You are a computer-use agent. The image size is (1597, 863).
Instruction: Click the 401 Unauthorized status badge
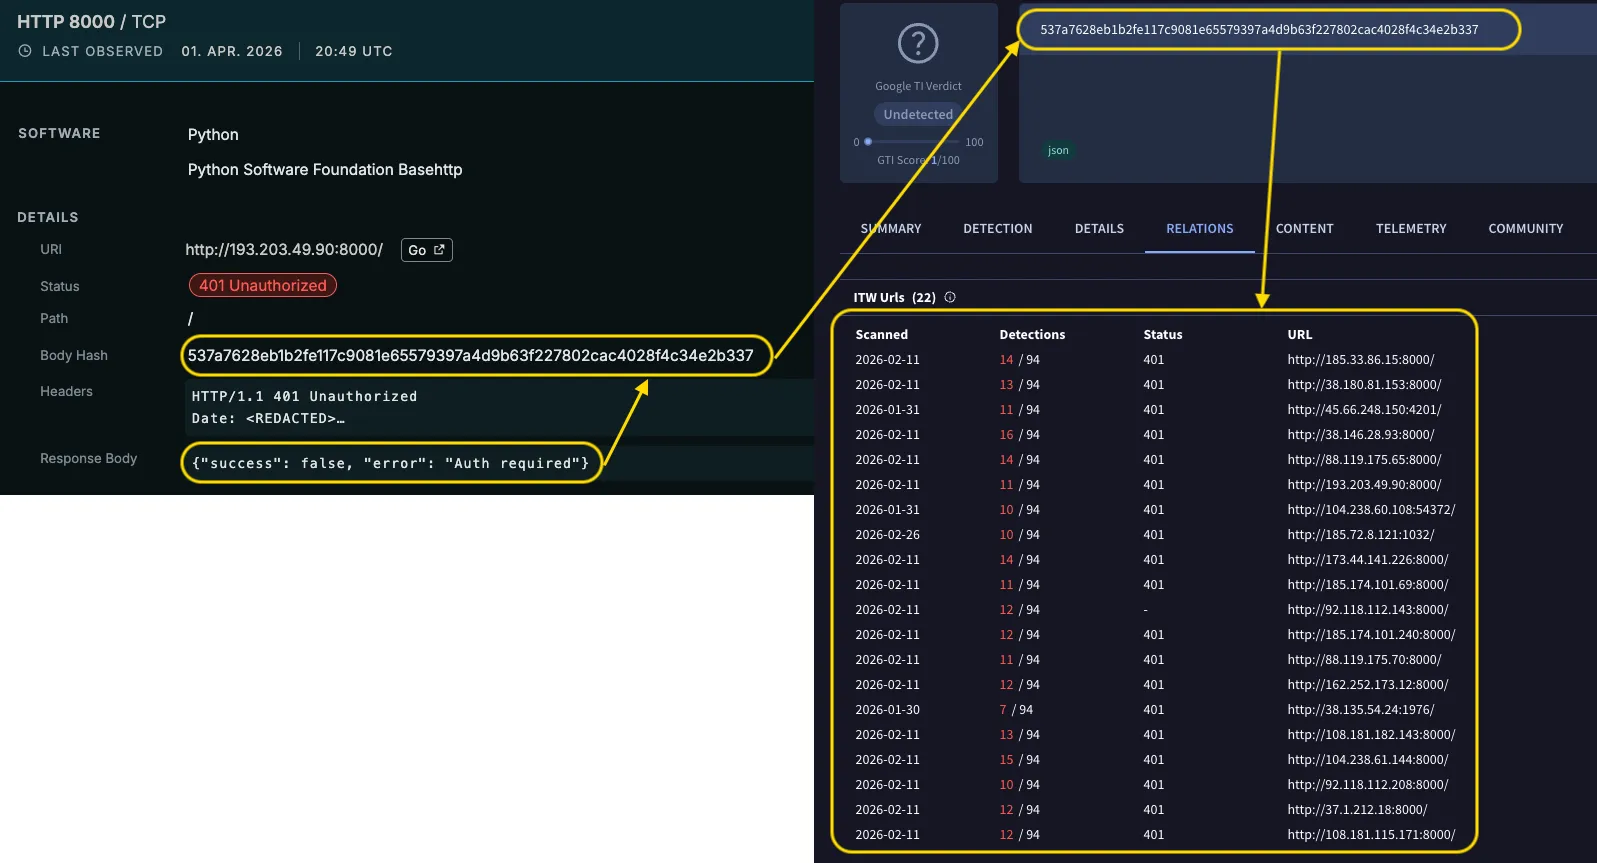(263, 286)
